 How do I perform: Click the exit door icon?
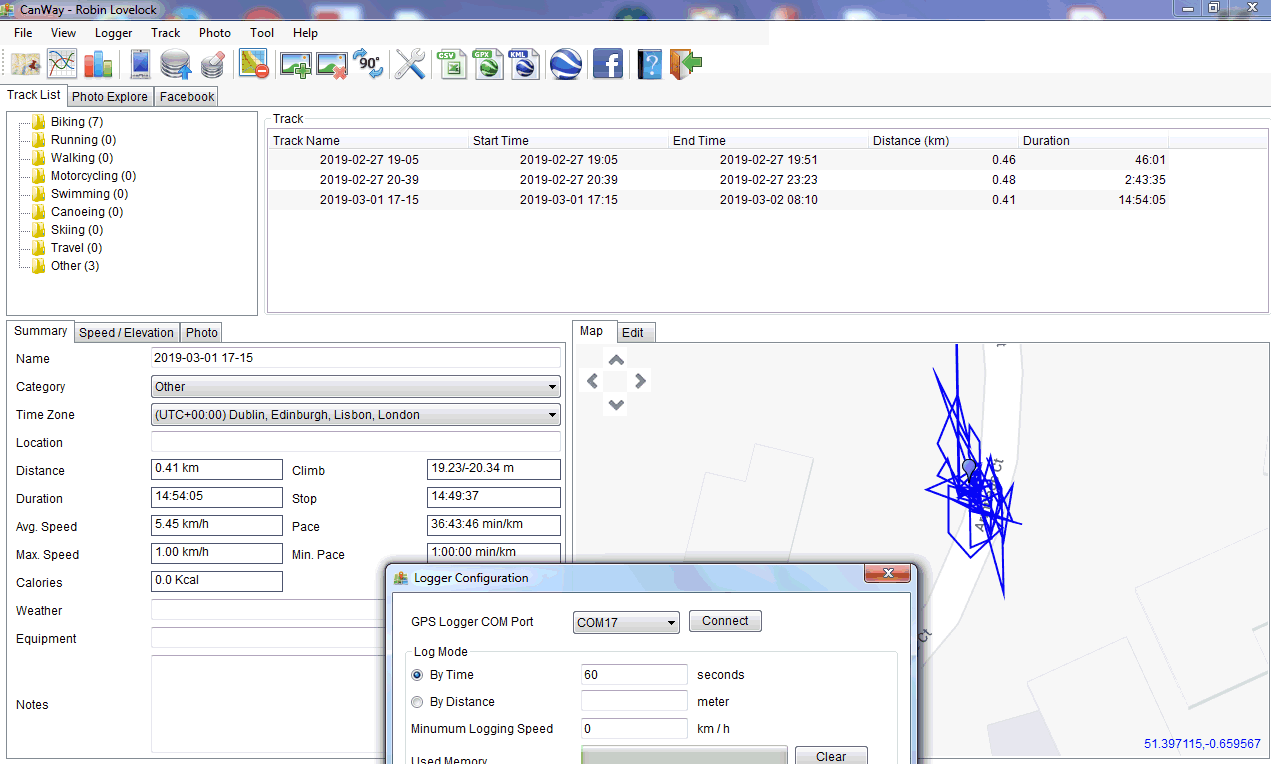tap(686, 65)
